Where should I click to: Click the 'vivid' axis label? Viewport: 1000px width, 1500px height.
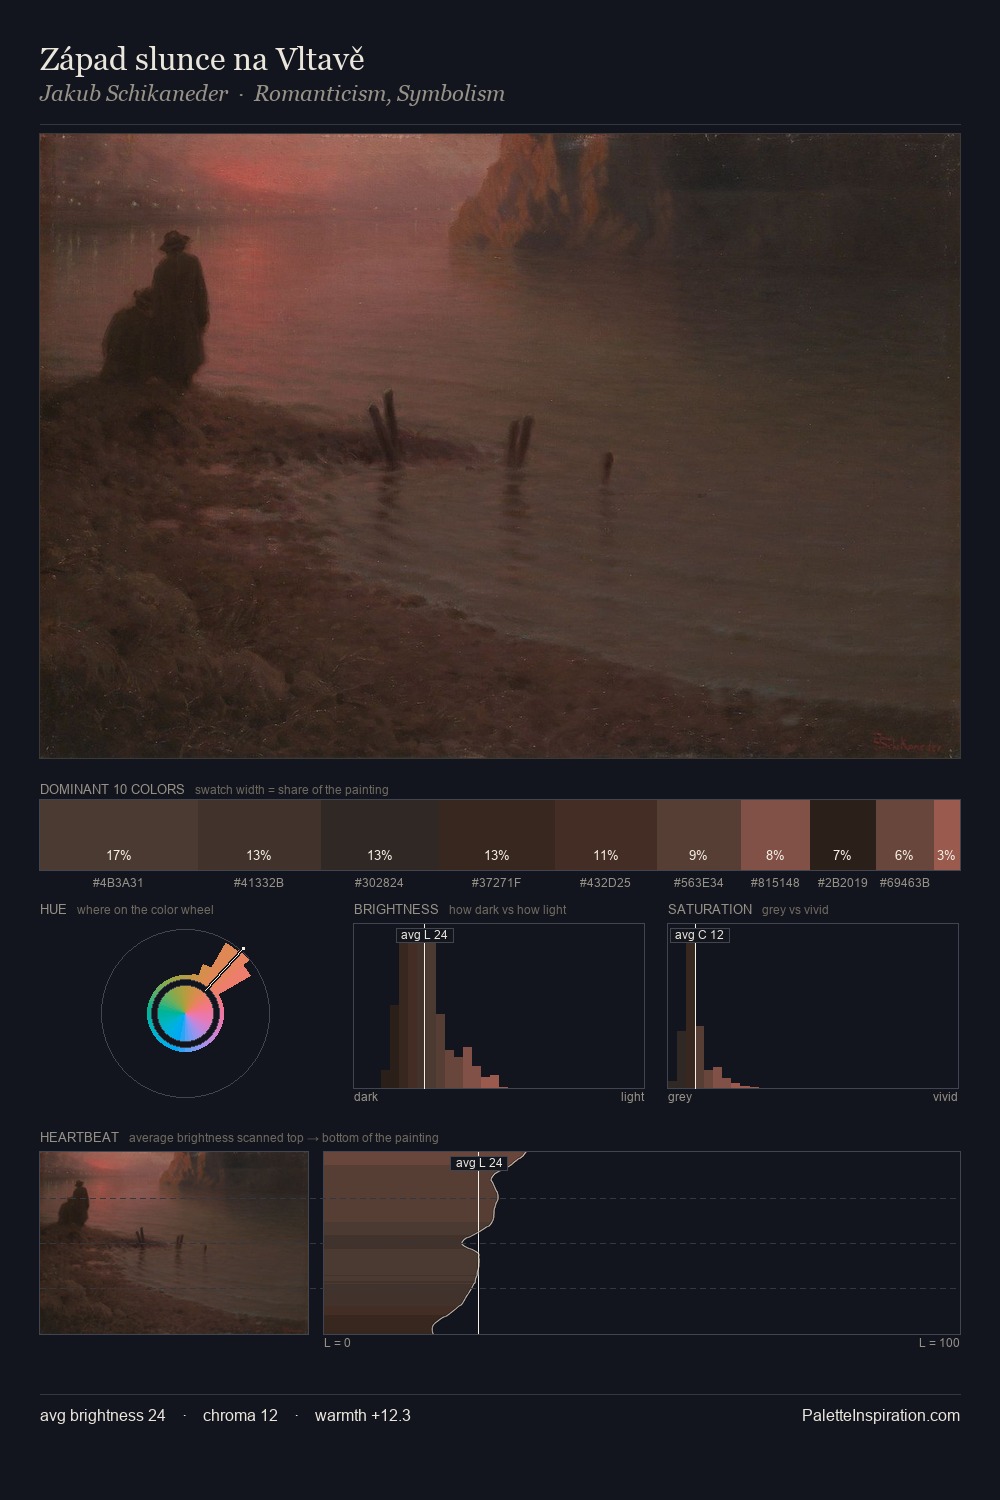pyautogui.click(x=945, y=1097)
